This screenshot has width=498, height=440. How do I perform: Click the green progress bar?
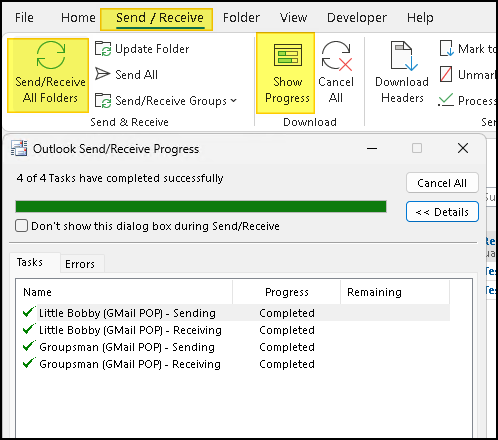point(201,206)
